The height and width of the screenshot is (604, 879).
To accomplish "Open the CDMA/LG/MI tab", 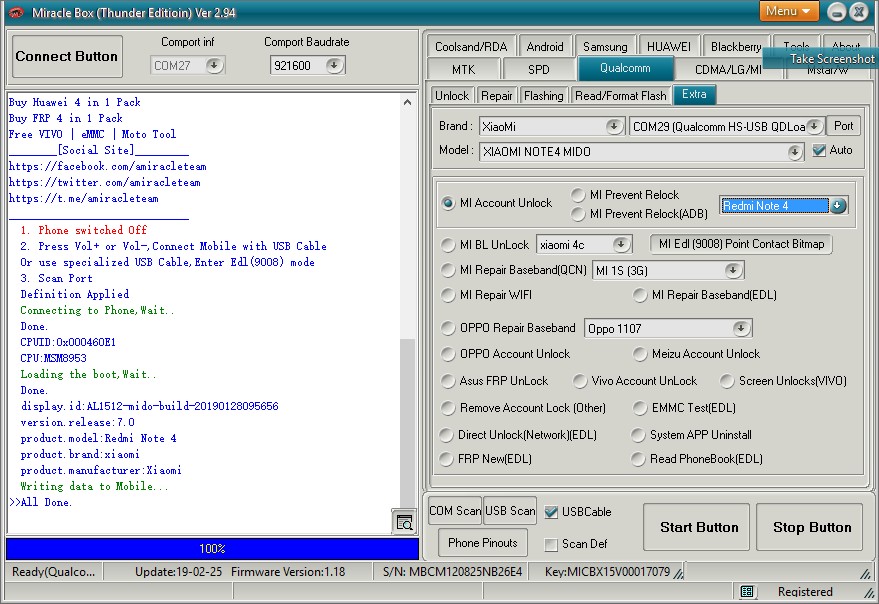I will coord(728,70).
